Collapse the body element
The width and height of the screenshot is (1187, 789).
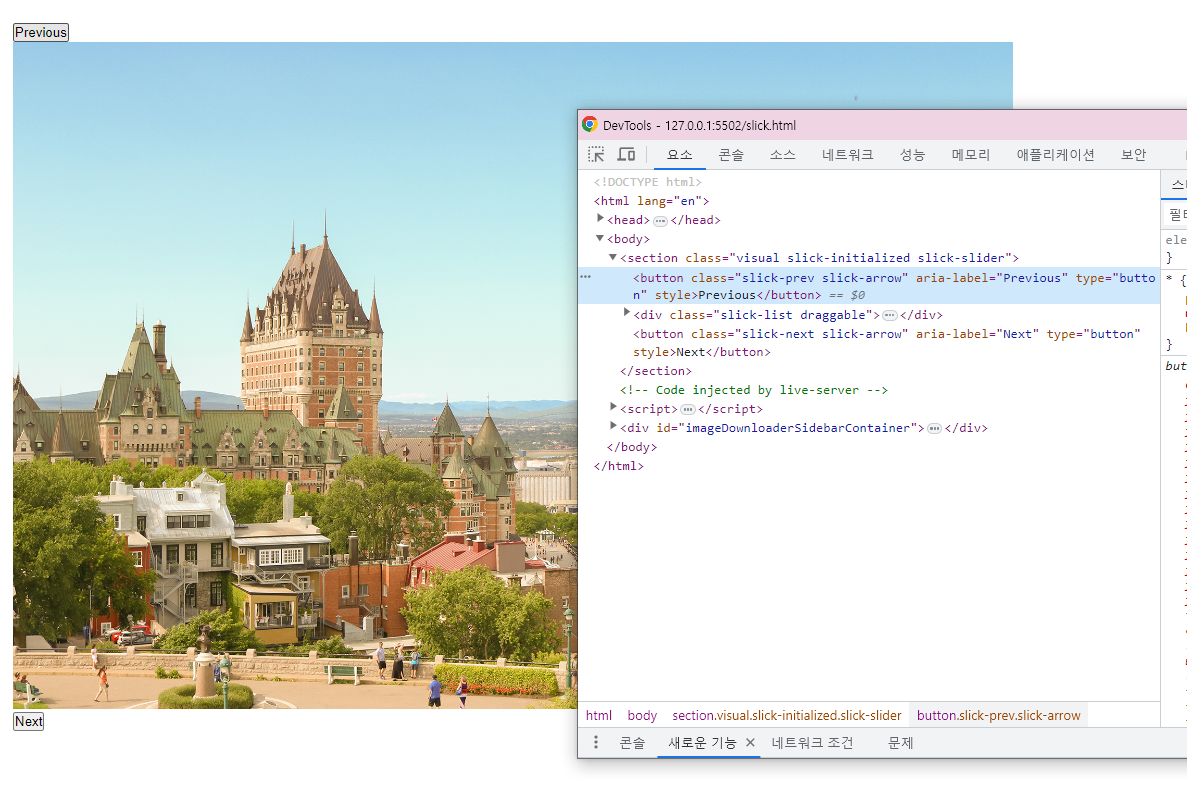click(600, 238)
